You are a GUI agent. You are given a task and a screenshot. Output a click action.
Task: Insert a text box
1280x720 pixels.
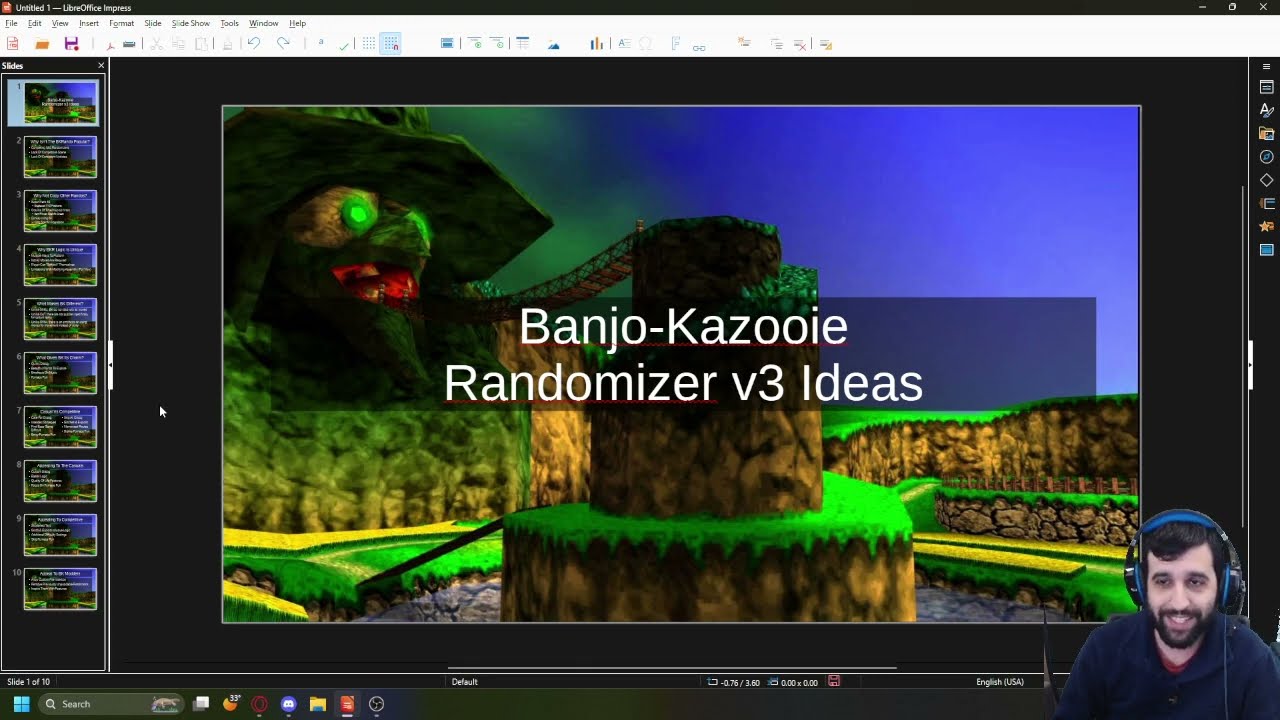[x=624, y=44]
